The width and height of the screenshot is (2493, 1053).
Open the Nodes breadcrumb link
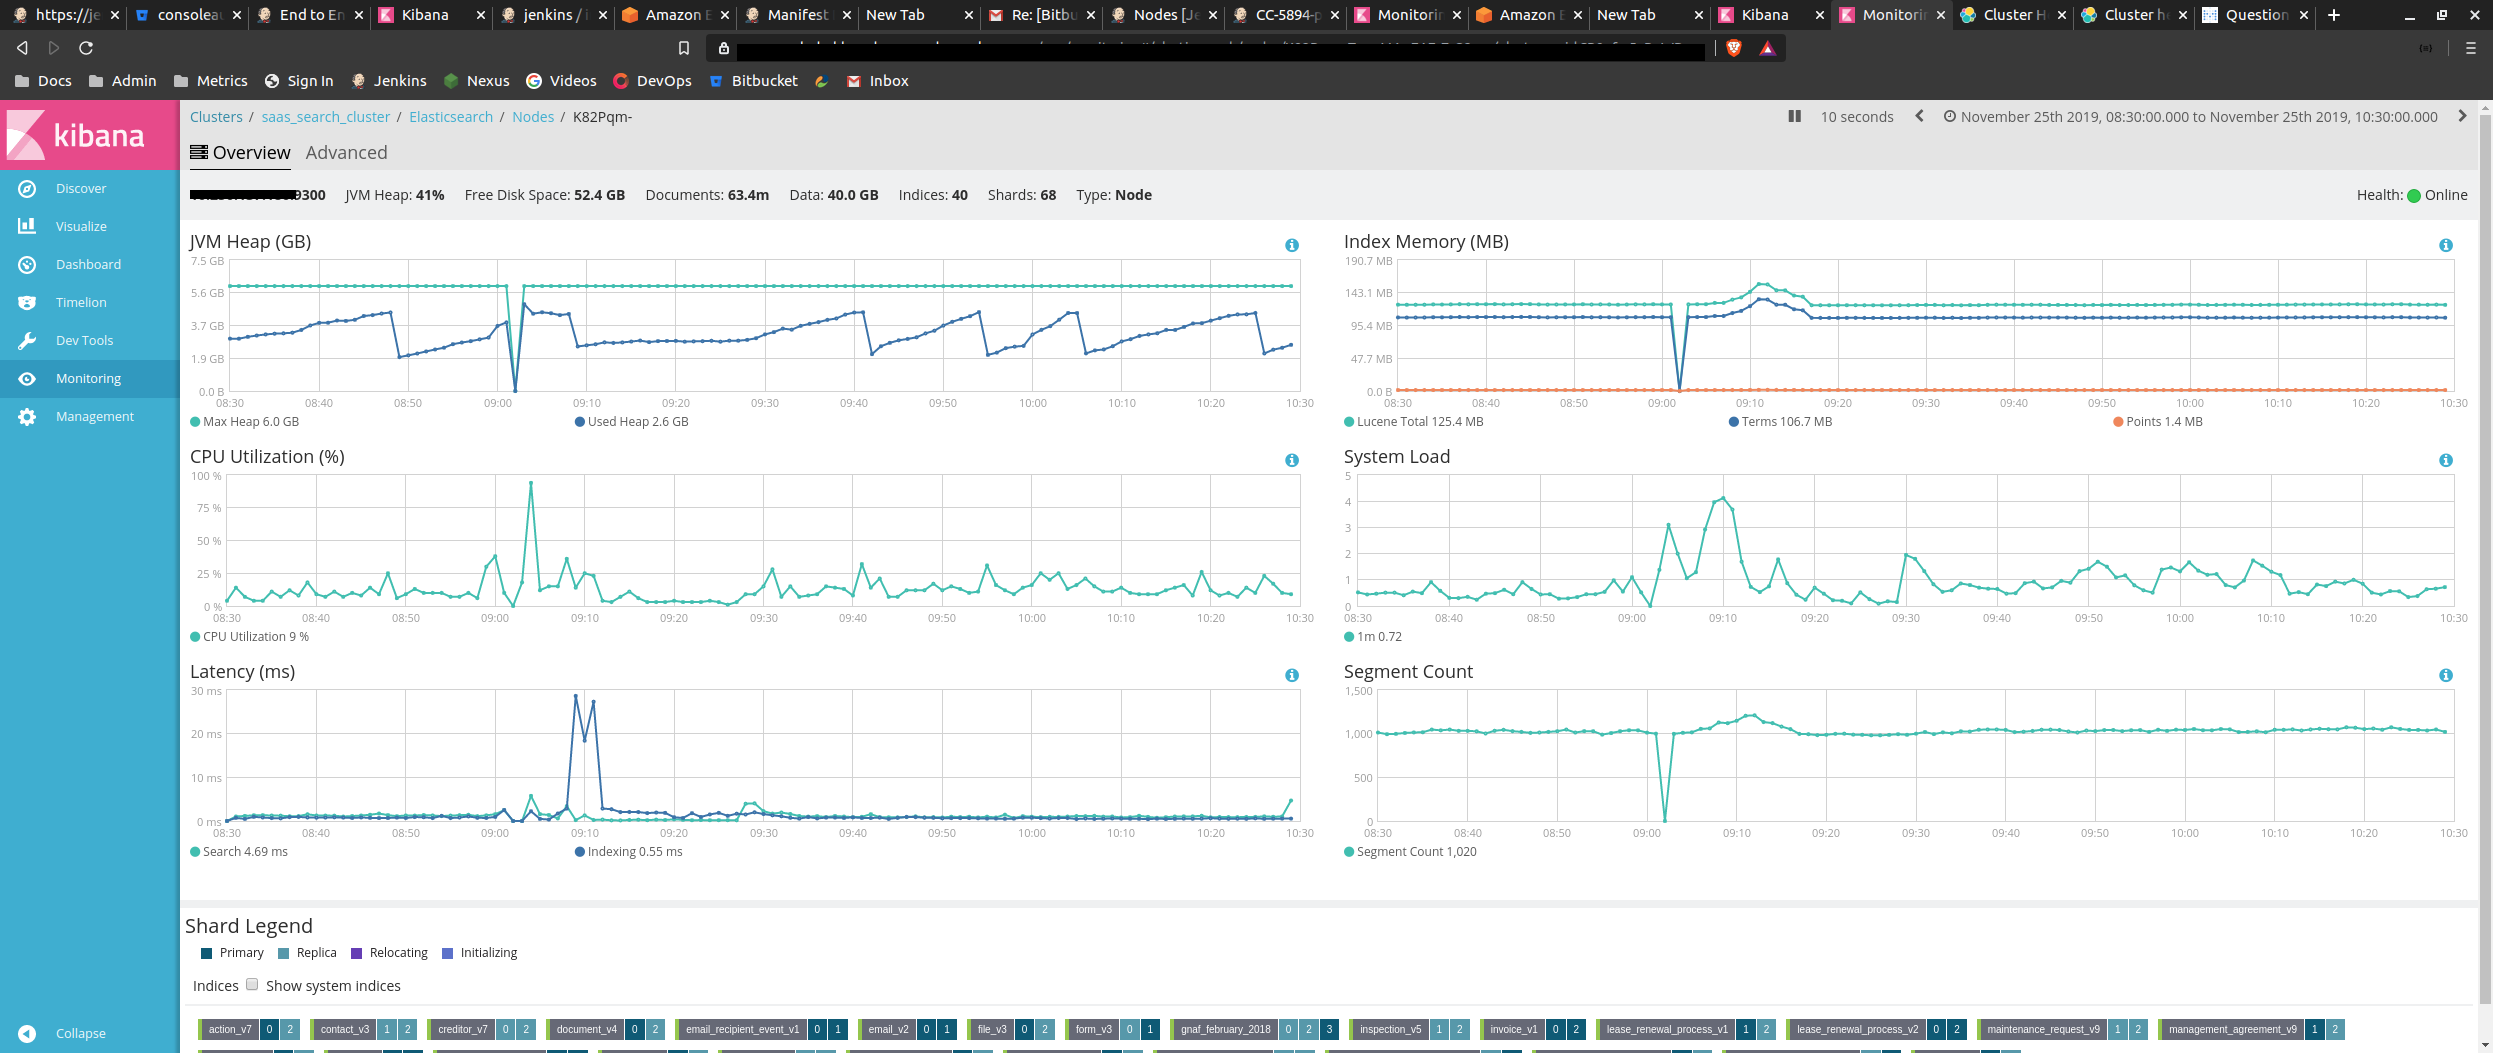[532, 117]
